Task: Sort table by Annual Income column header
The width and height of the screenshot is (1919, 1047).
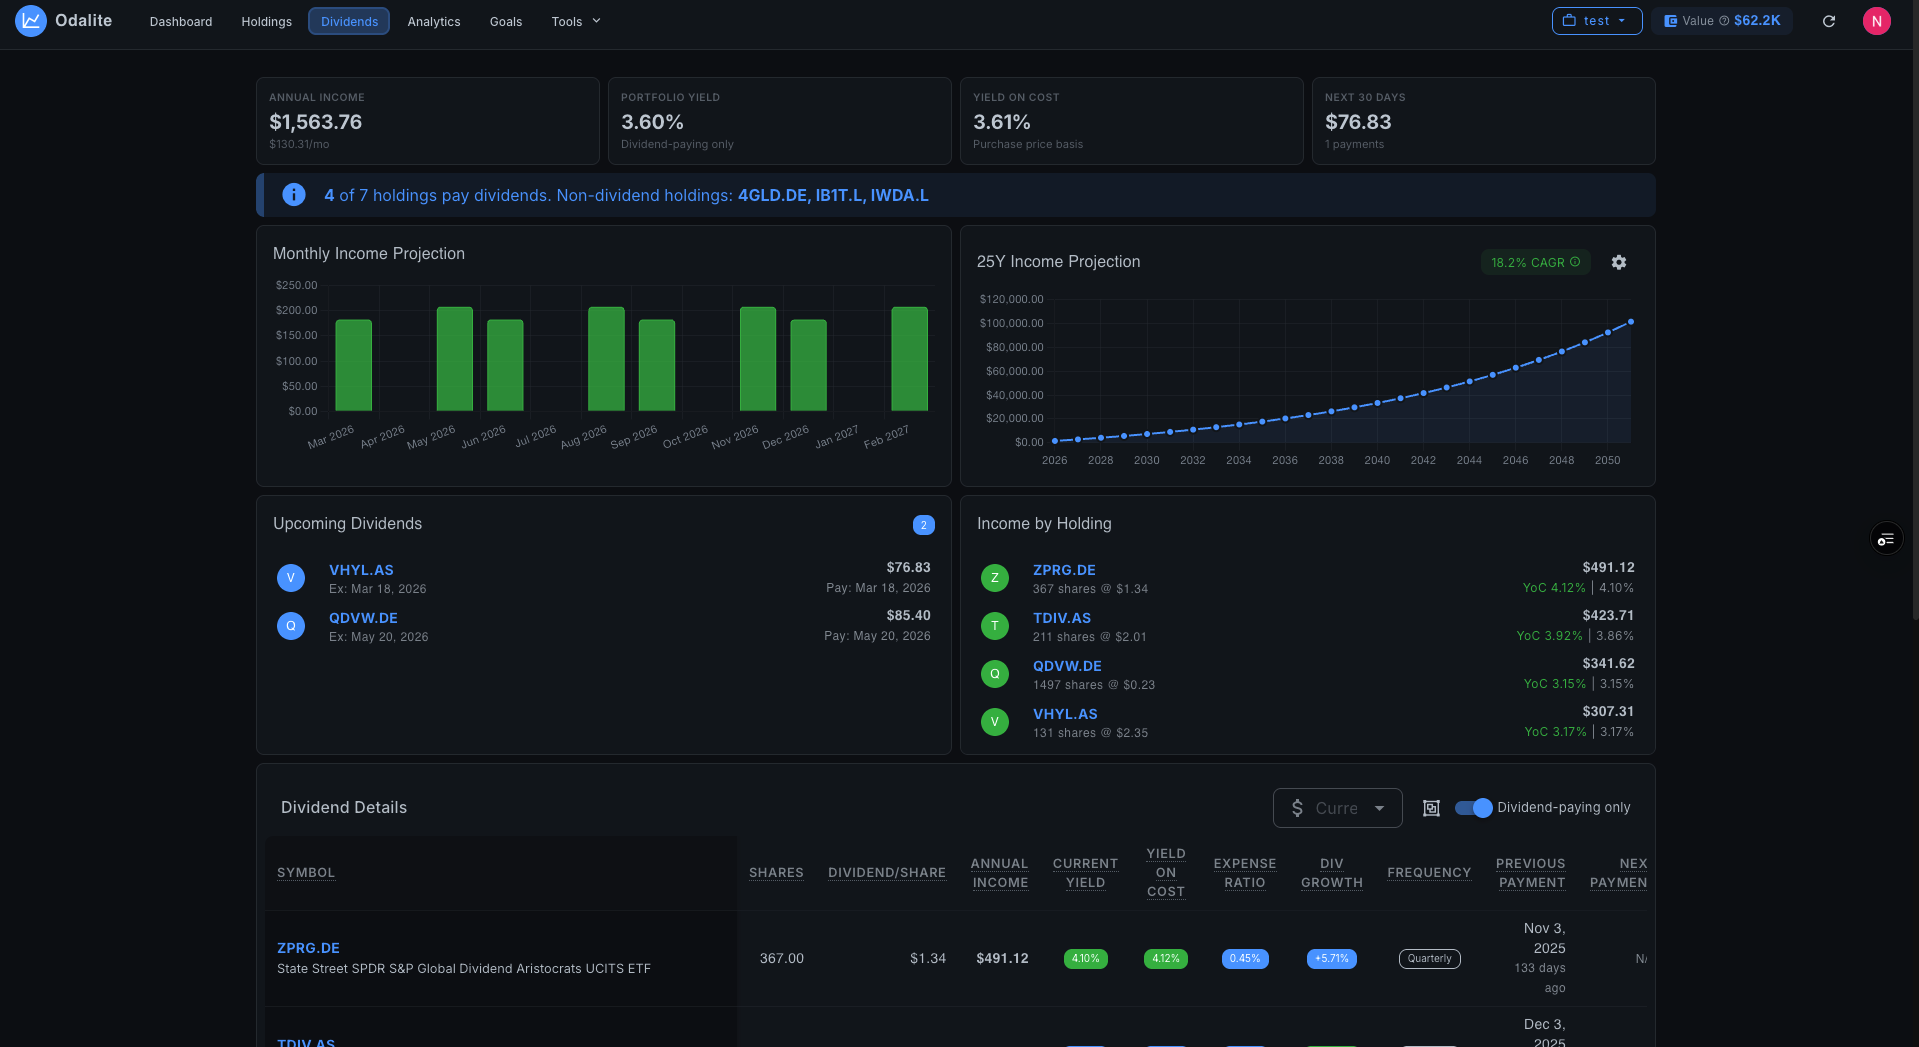Action: [x=1000, y=873]
